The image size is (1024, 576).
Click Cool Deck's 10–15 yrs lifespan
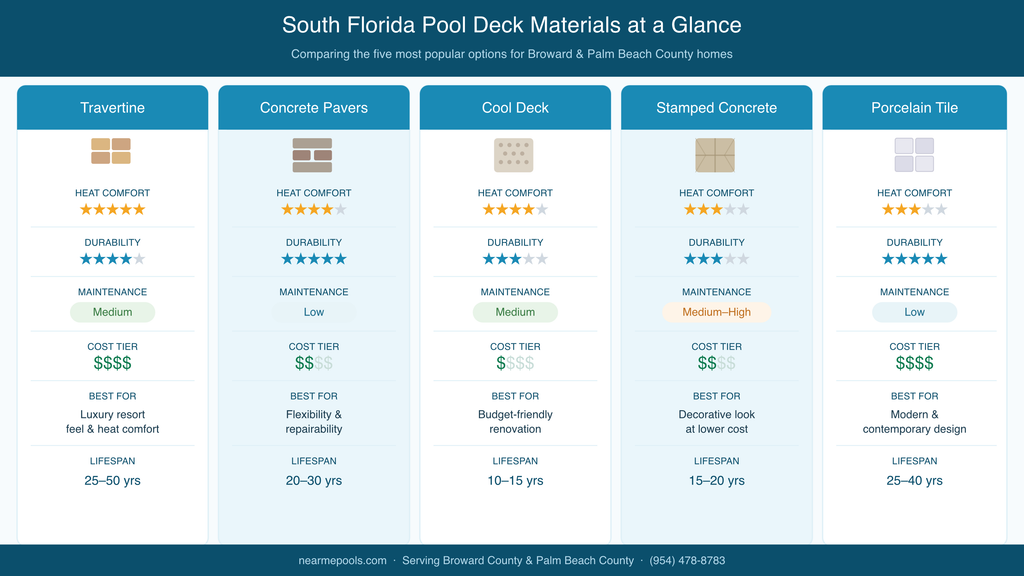point(515,481)
